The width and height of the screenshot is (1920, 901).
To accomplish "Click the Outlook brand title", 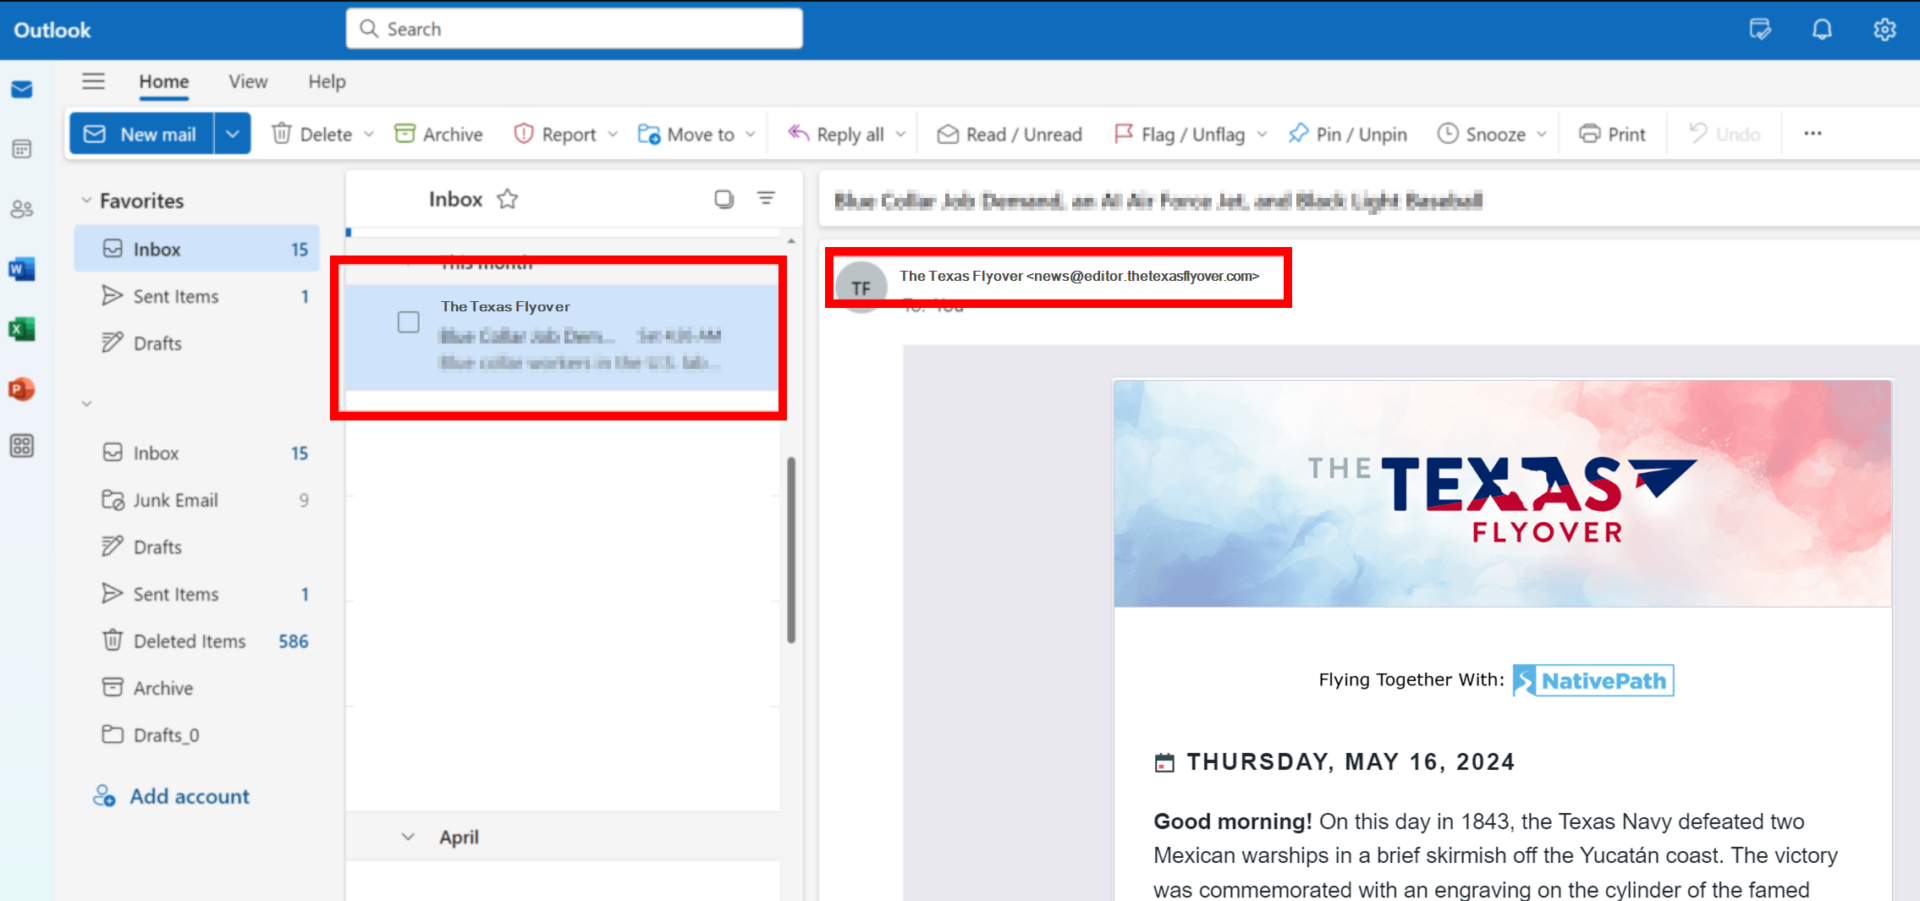I will pos(52,30).
